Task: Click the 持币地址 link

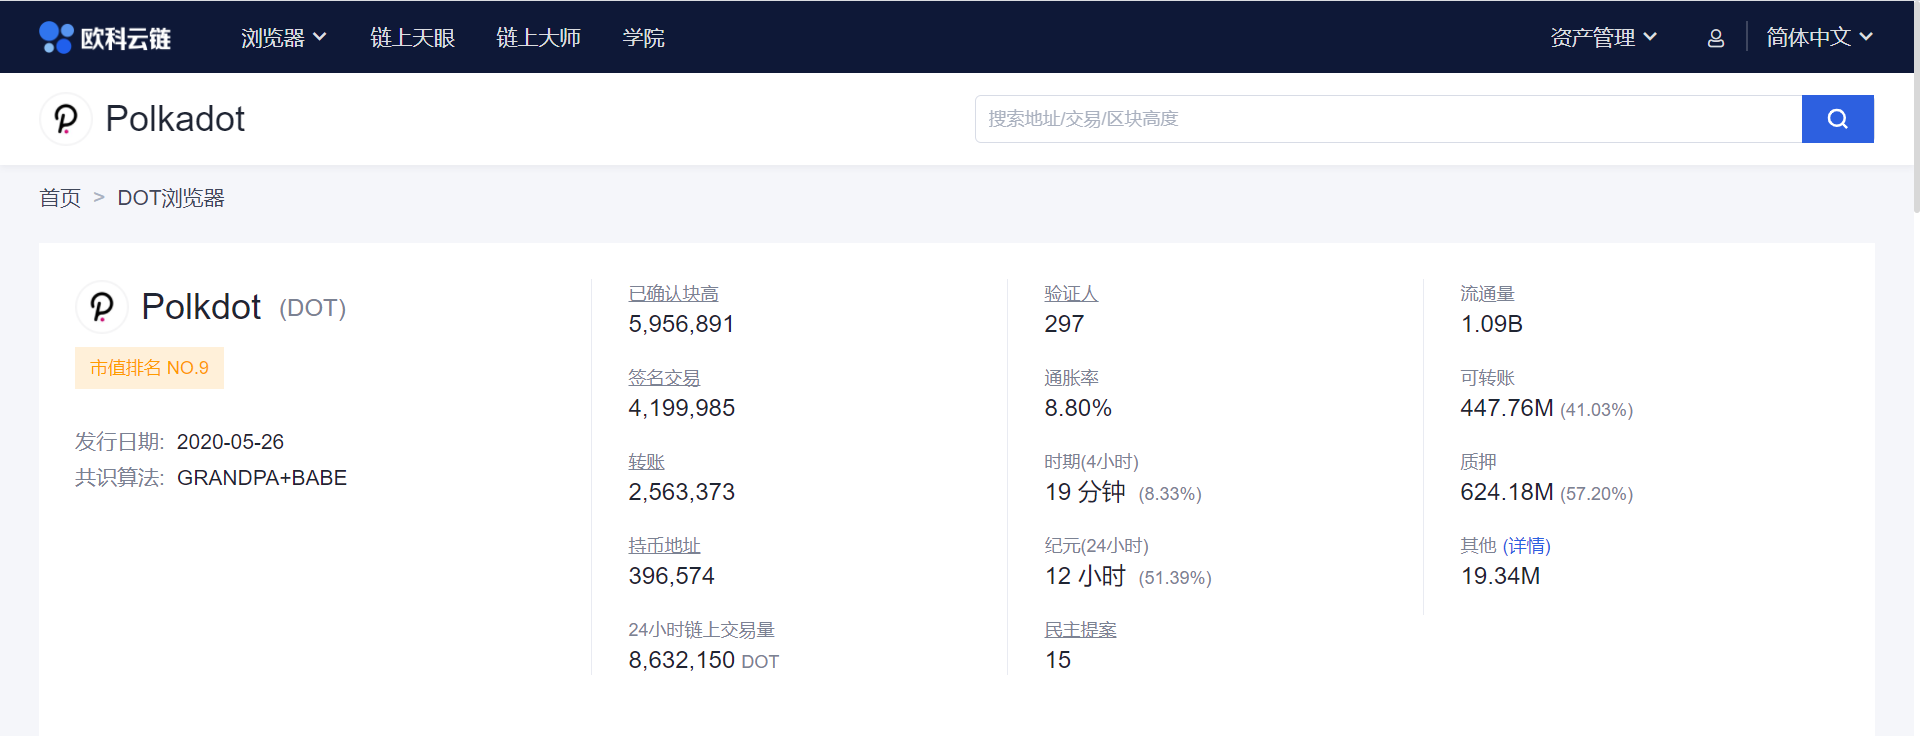Action: click(x=664, y=546)
